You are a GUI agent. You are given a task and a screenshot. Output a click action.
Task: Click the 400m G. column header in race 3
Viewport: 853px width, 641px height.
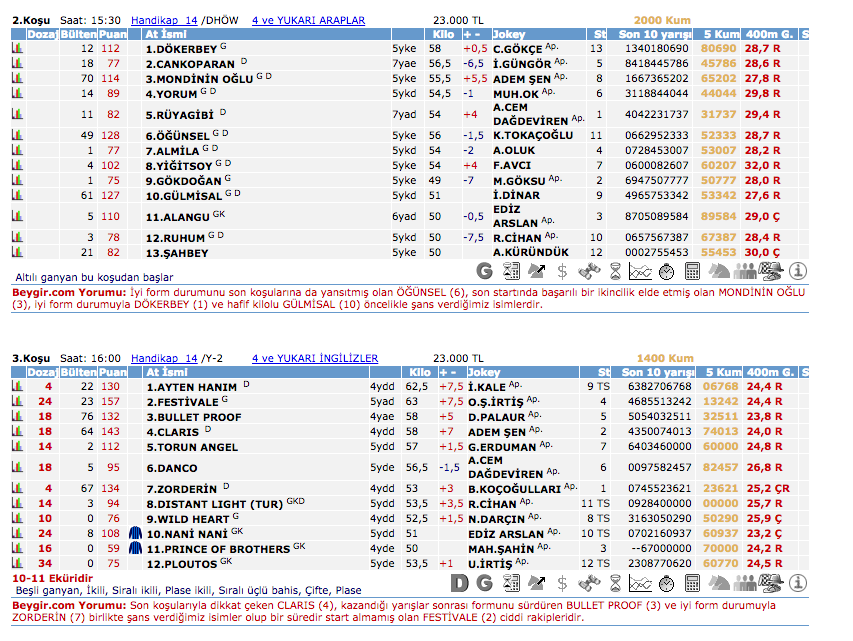(x=769, y=372)
